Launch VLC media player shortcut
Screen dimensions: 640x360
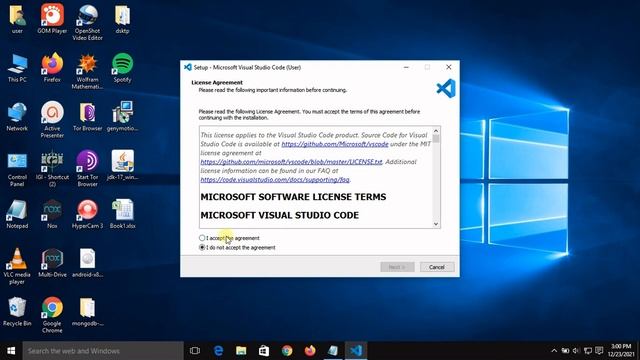coord(17,266)
